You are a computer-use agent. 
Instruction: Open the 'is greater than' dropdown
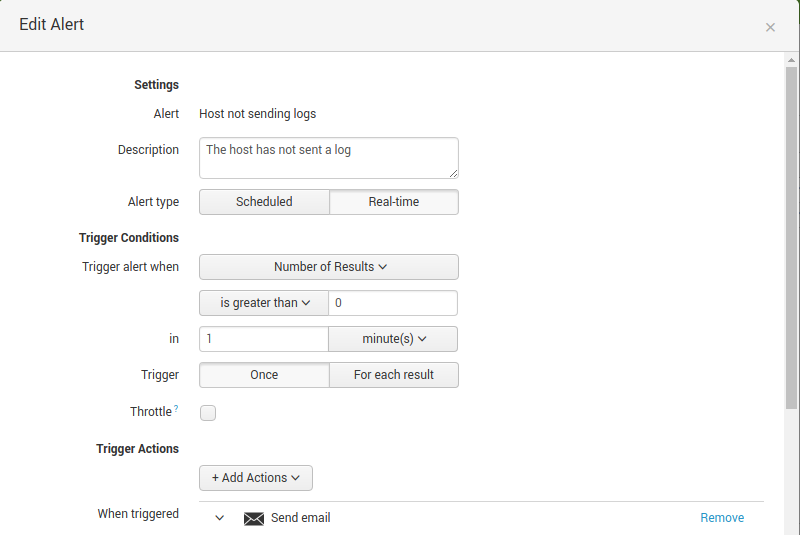[x=264, y=303]
